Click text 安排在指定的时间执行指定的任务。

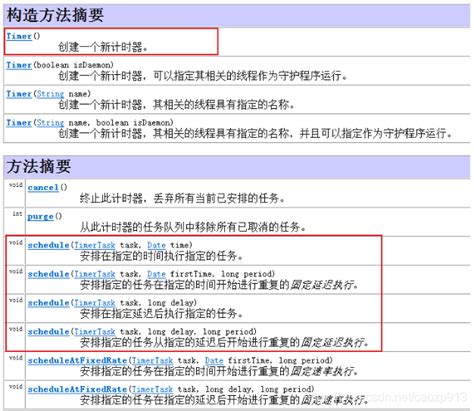pos(161,256)
